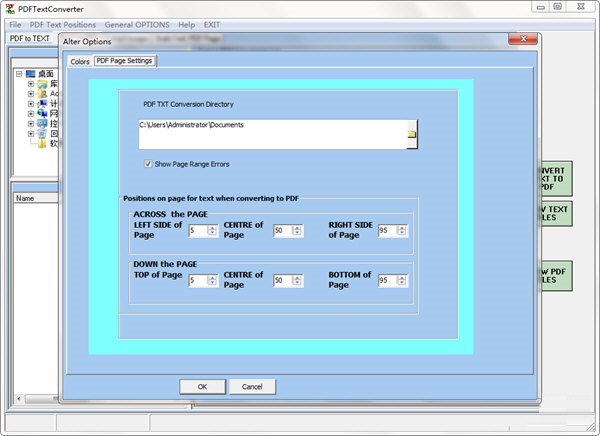Click the BOTTOM of Page spinner arrows

[402, 280]
